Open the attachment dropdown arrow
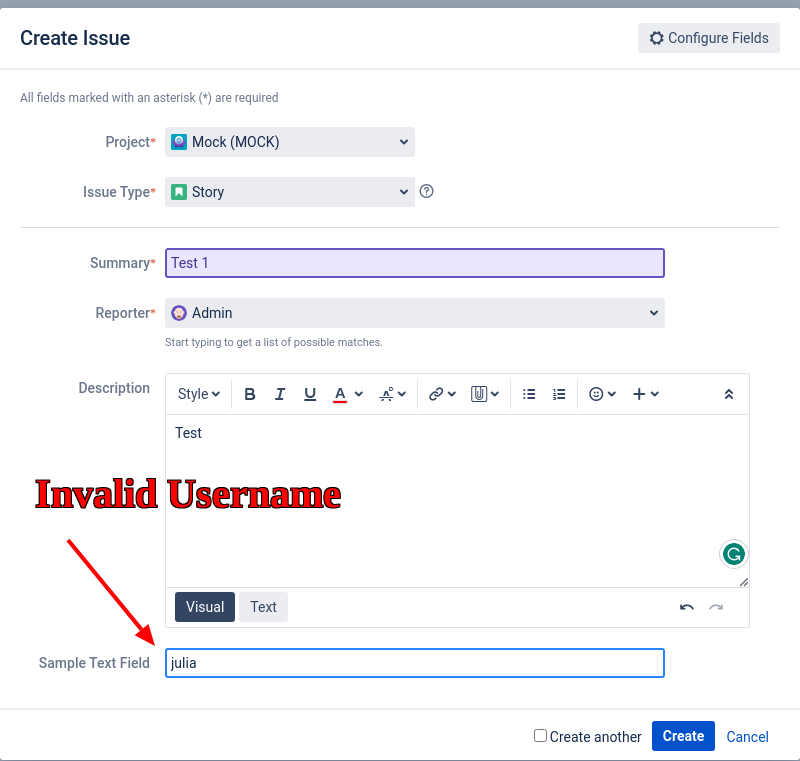The width and height of the screenshot is (800, 761). pos(495,394)
